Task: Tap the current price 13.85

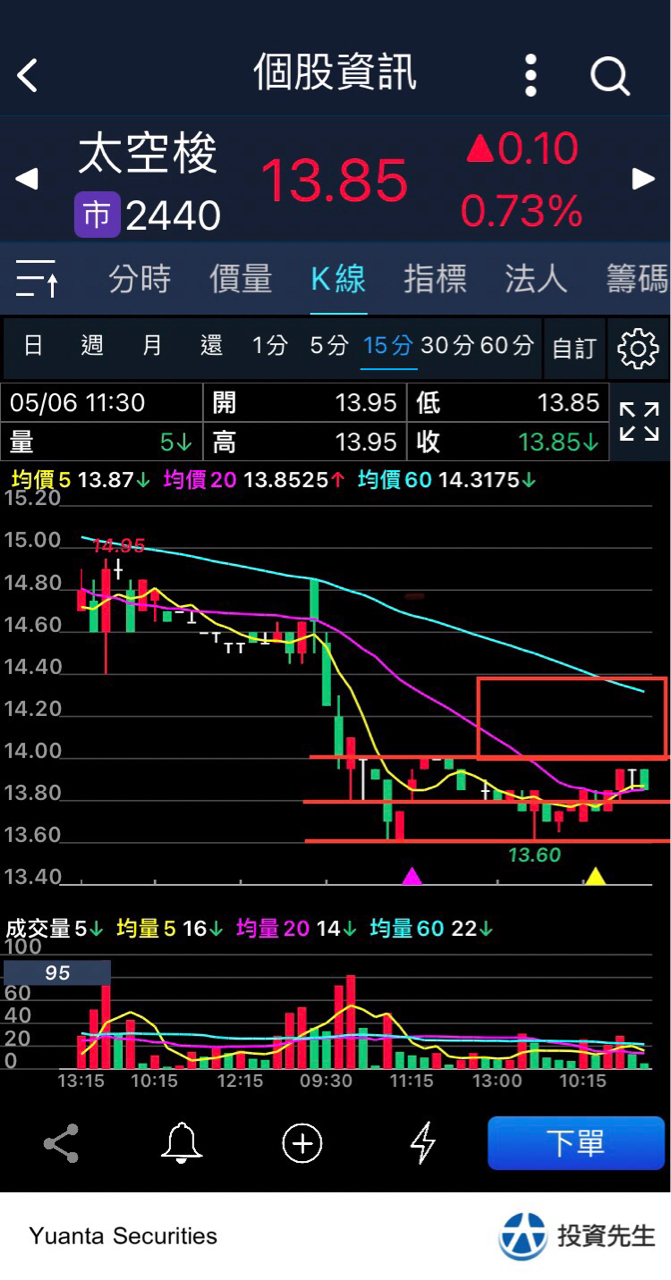Action: [x=334, y=181]
